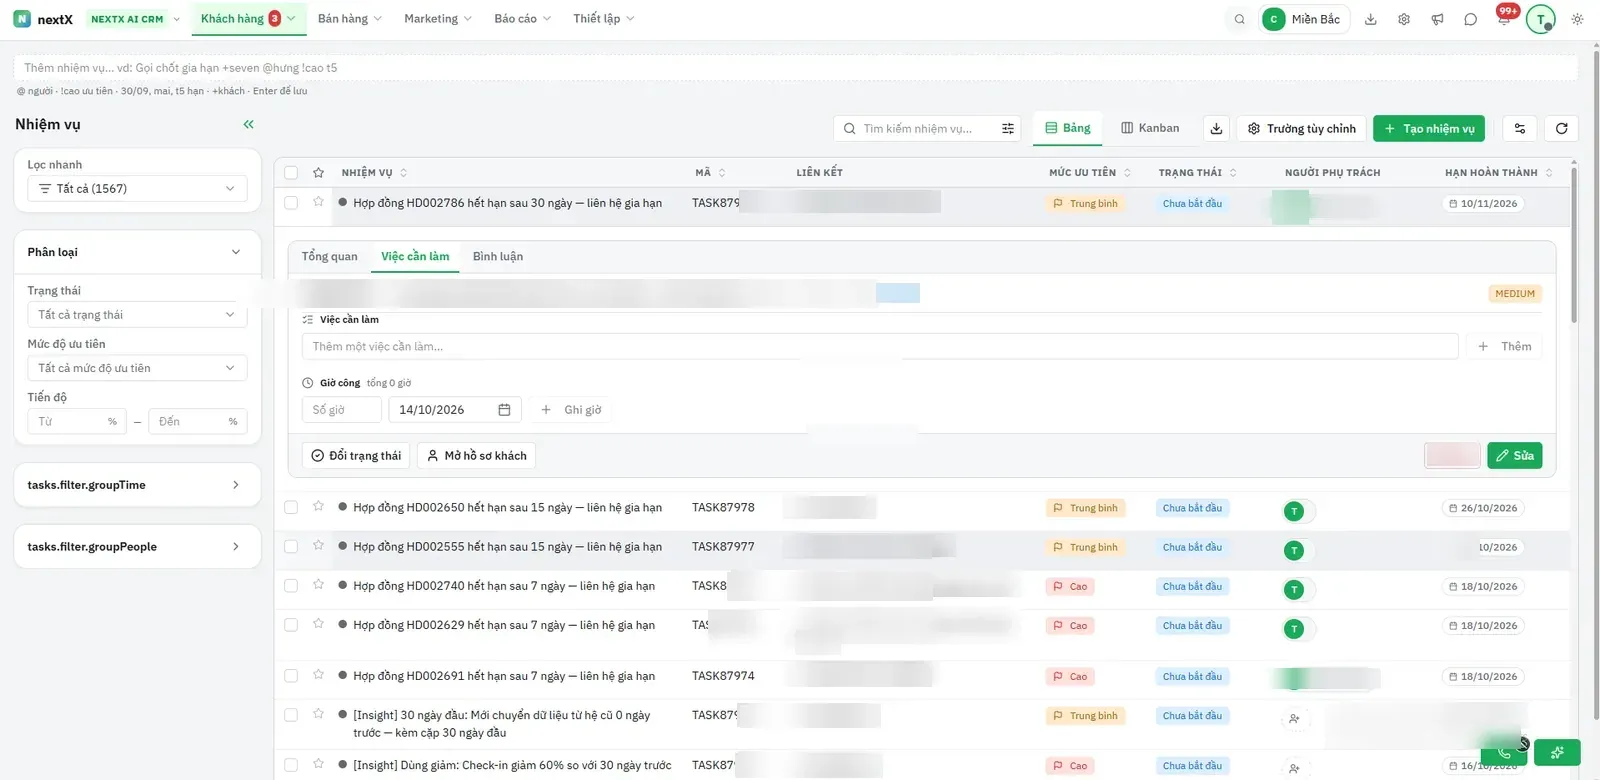Check the HD002740 task row checkbox
The width and height of the screenshot is (1600, 780).
point(291,586)
